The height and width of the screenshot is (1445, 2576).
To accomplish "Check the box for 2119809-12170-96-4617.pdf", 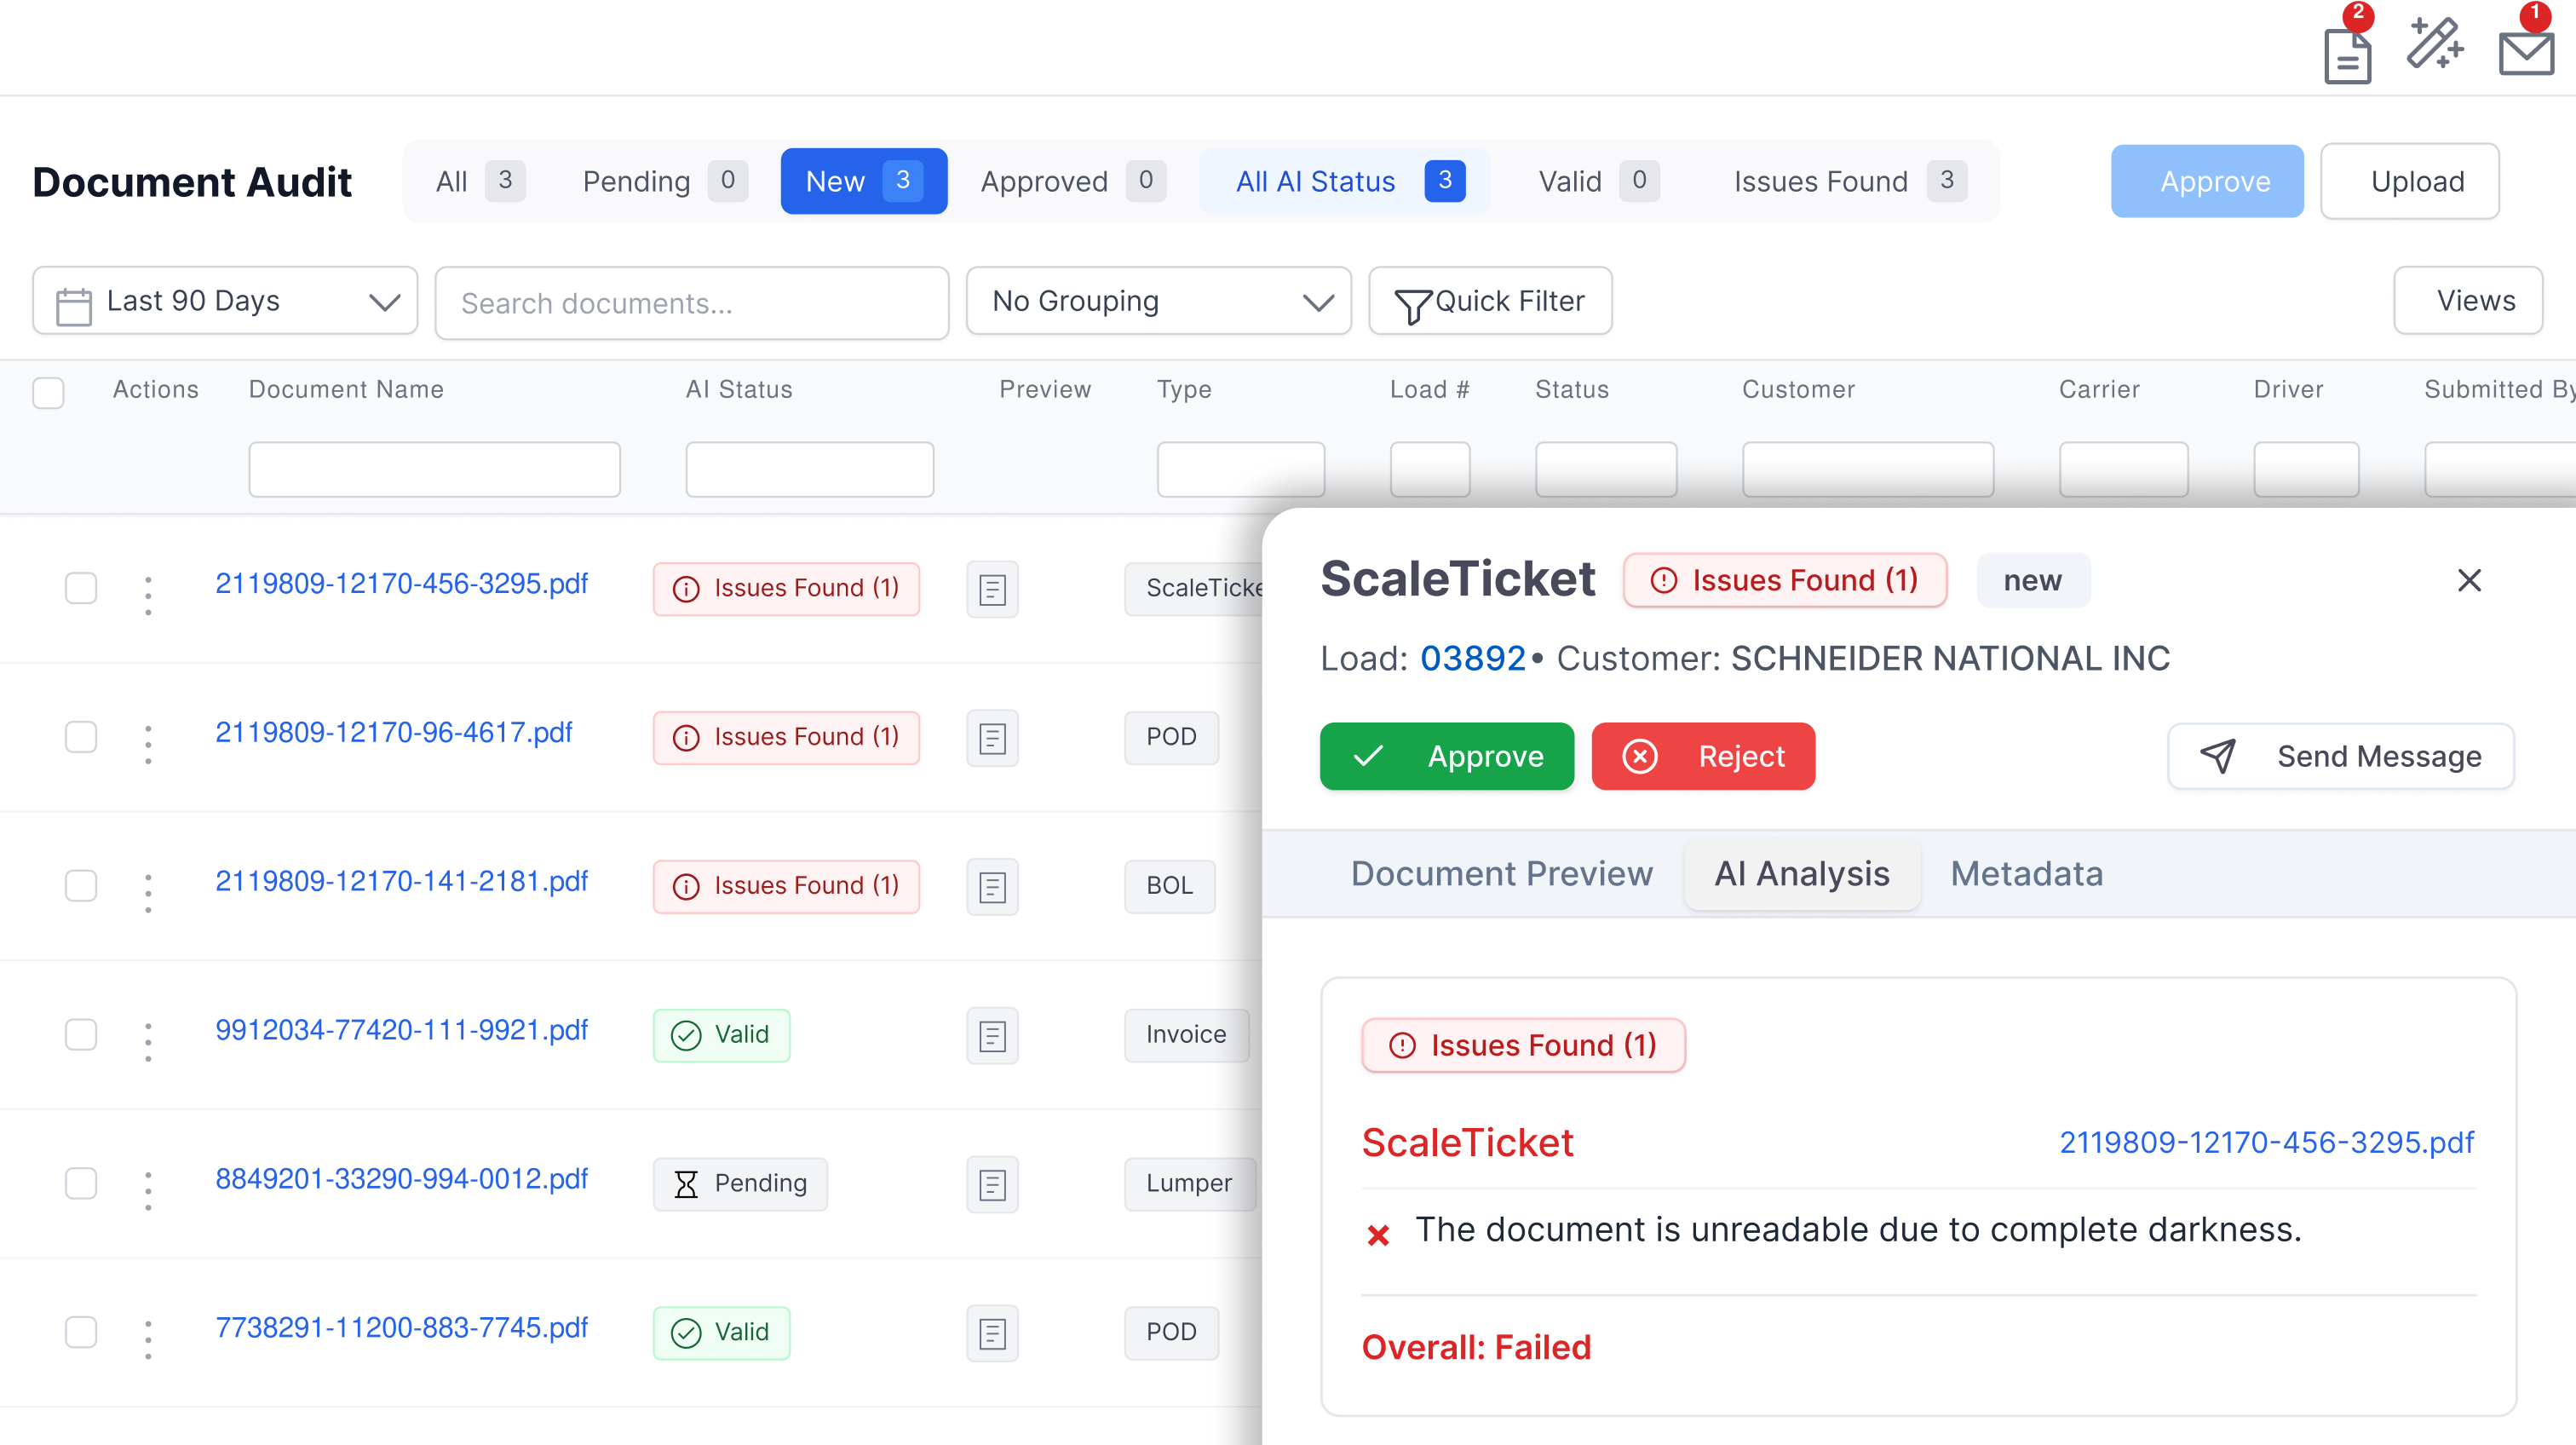I will [81, 737].
